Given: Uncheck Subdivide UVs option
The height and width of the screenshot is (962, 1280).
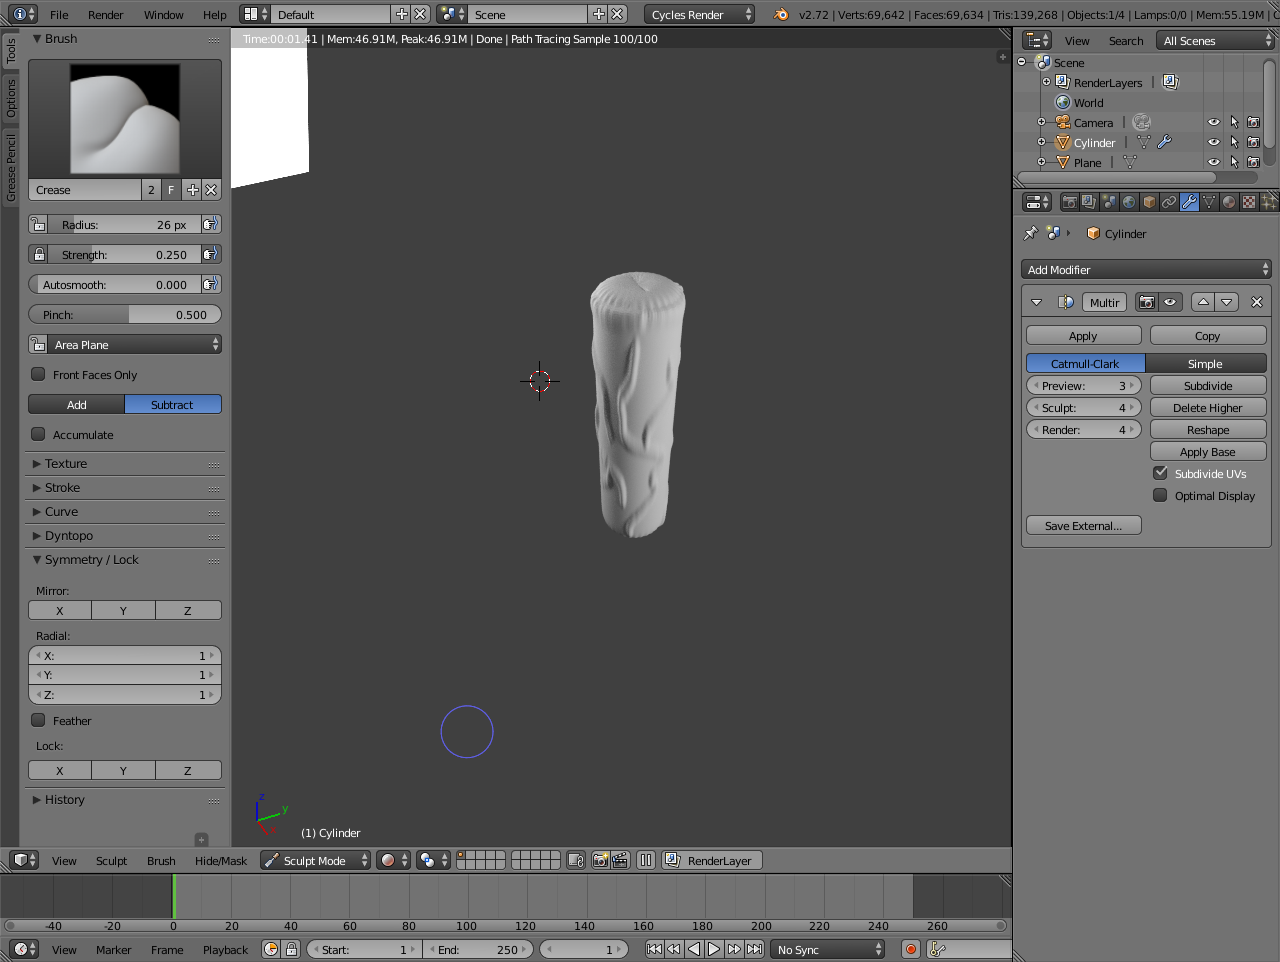Looking at the screenshot, I should coord(1160,473).
